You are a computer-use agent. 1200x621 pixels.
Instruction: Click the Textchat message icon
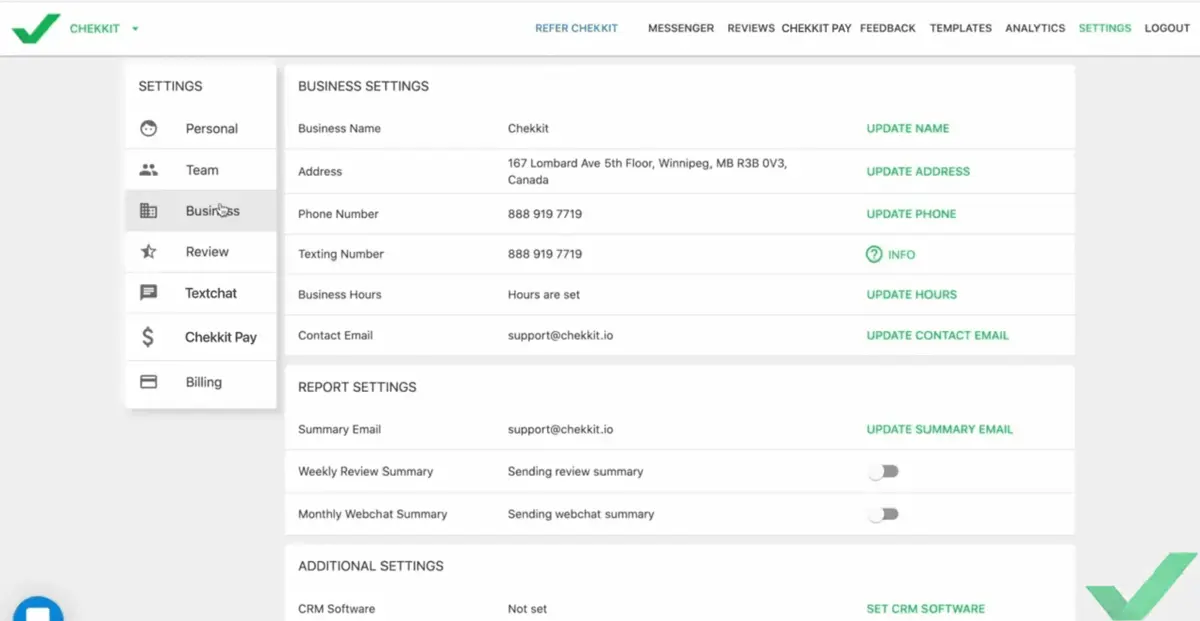point(148,293)
